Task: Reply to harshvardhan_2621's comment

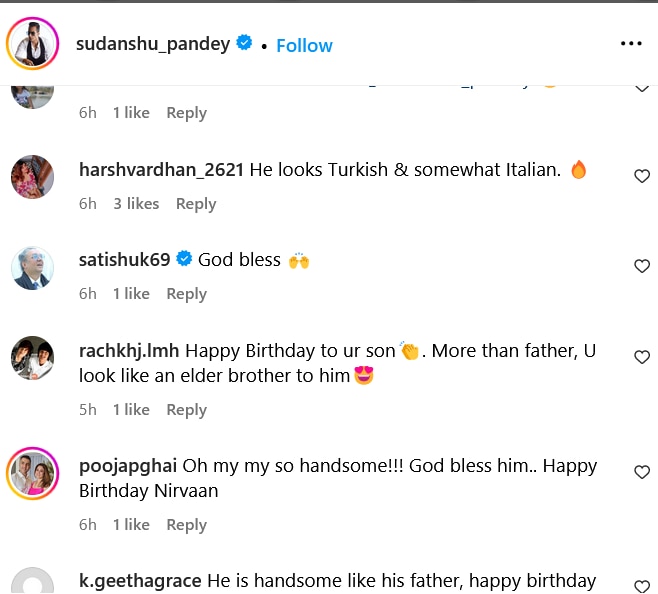Action: click(196, 204)
